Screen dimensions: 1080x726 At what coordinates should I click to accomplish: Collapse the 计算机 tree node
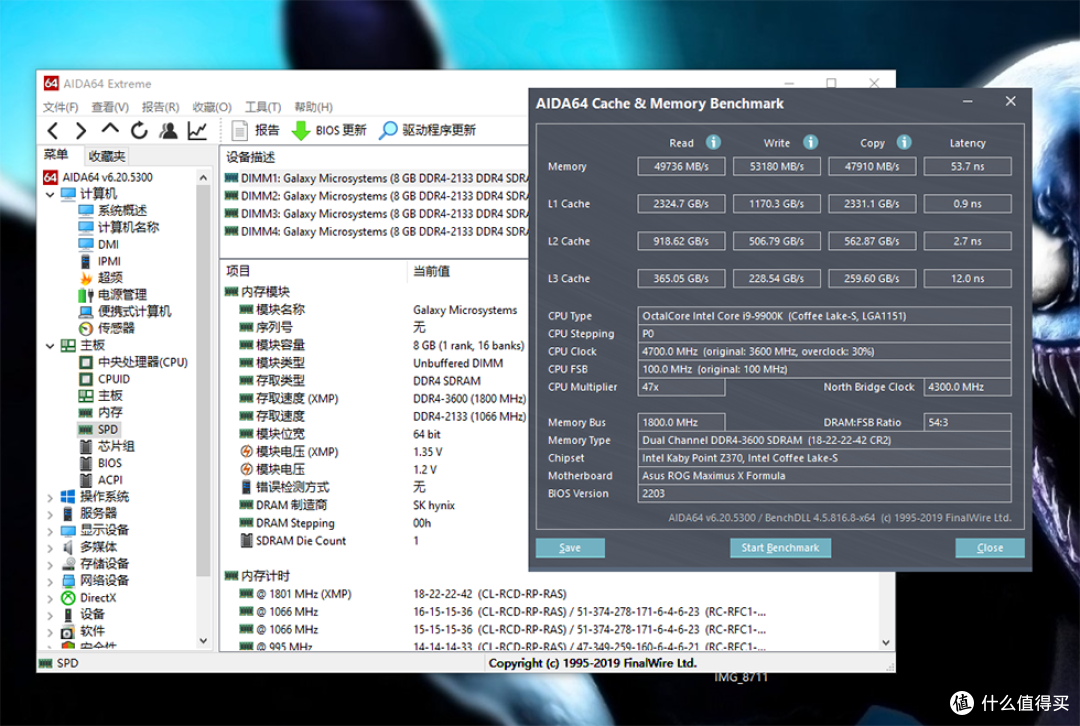click(50, 194)
